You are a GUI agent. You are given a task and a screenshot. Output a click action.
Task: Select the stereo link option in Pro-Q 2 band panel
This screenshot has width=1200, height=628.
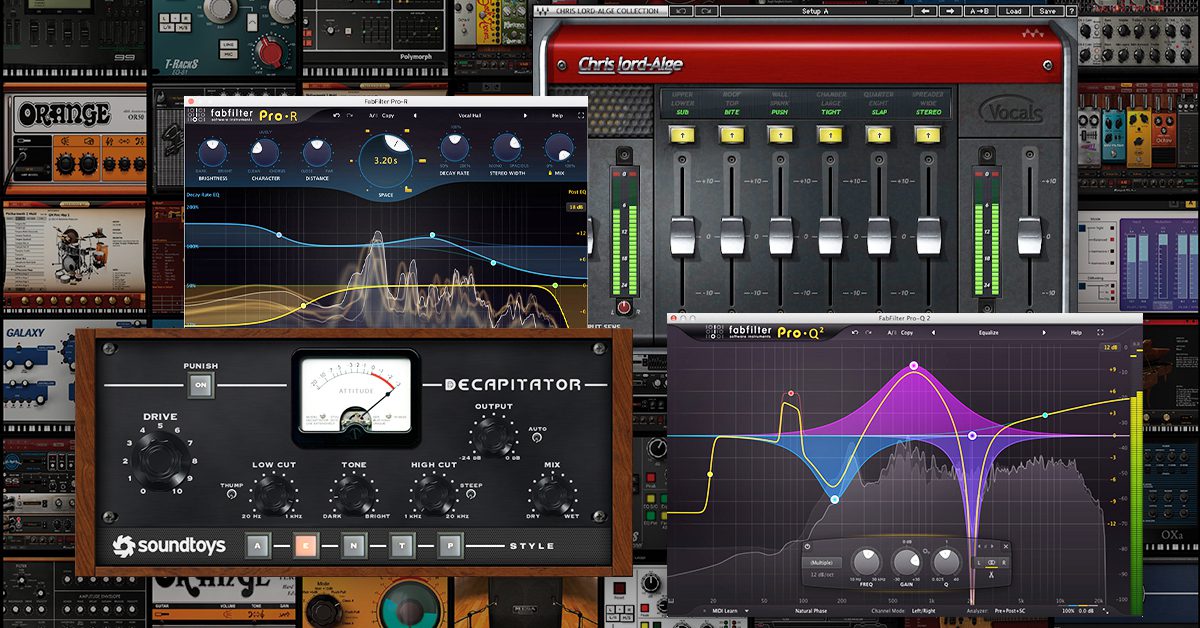coord(991,562)
